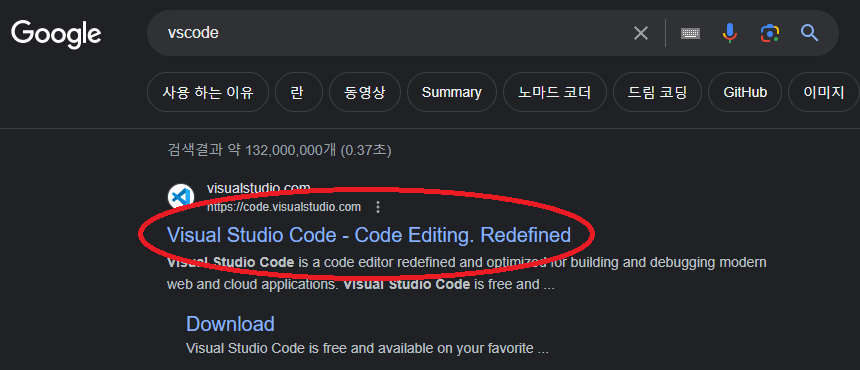Click the magnifier search button

click(810, 33)
